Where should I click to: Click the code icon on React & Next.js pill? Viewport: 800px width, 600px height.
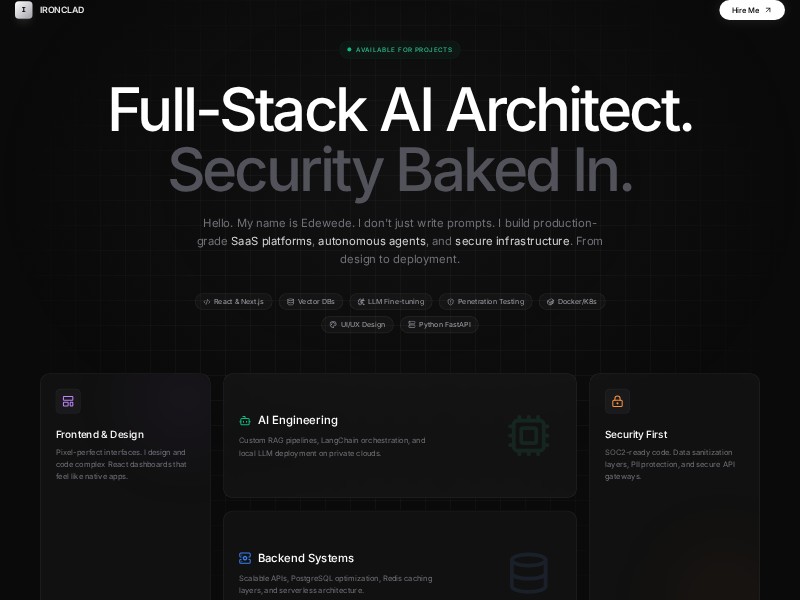pyautogui.click(x=207, y=301)
